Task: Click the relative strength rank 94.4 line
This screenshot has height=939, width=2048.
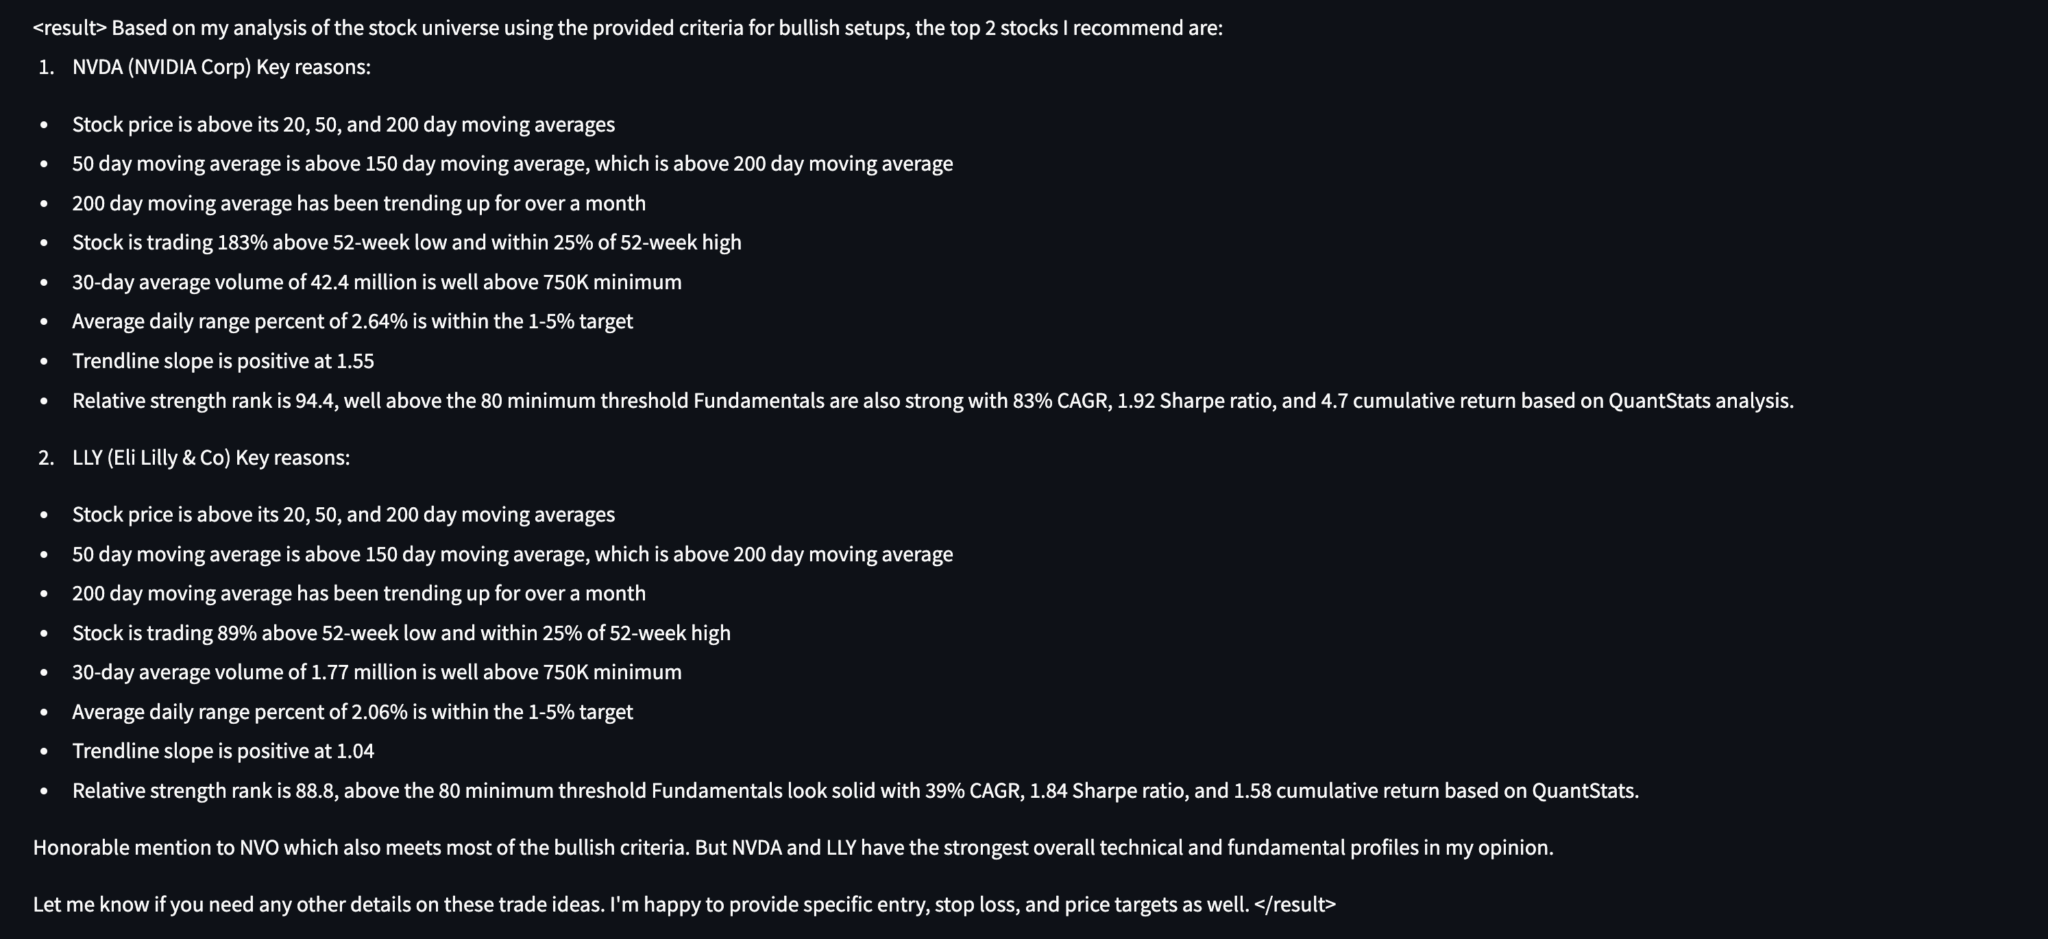Action: (932, 401)
